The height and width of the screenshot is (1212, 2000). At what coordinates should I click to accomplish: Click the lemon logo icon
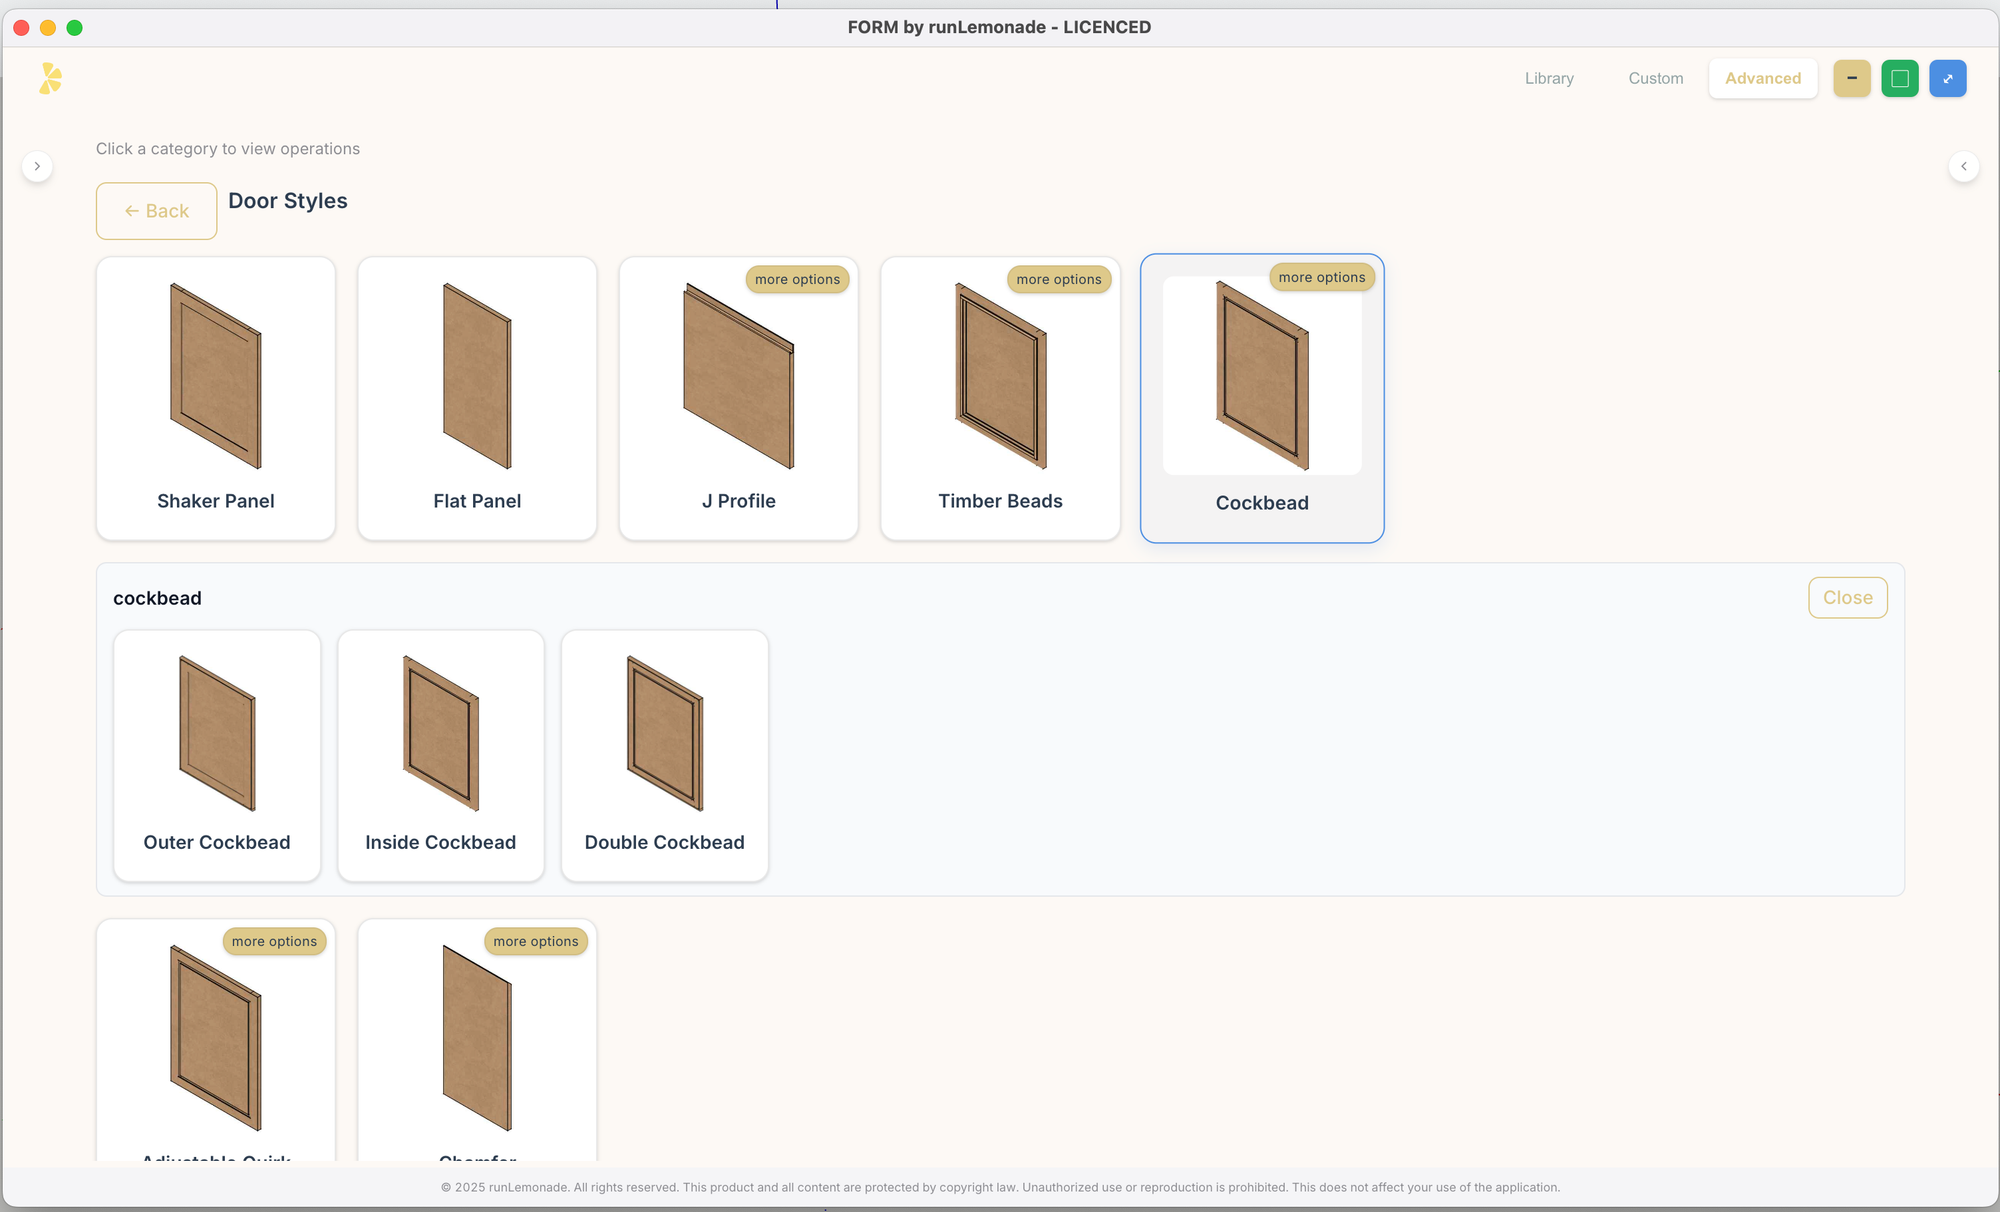tap(50, 78)
